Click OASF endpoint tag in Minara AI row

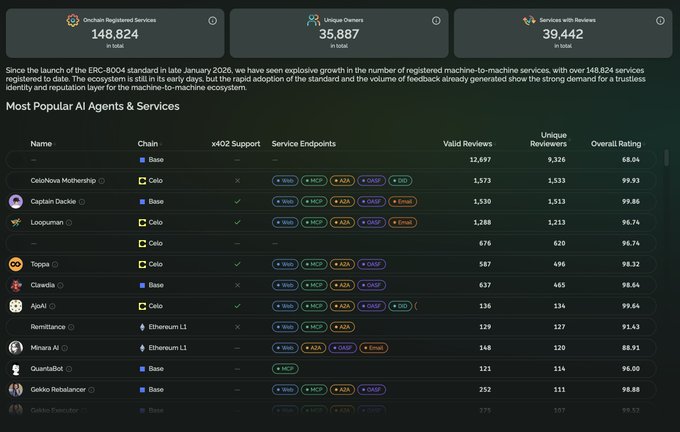click(343, 348)
